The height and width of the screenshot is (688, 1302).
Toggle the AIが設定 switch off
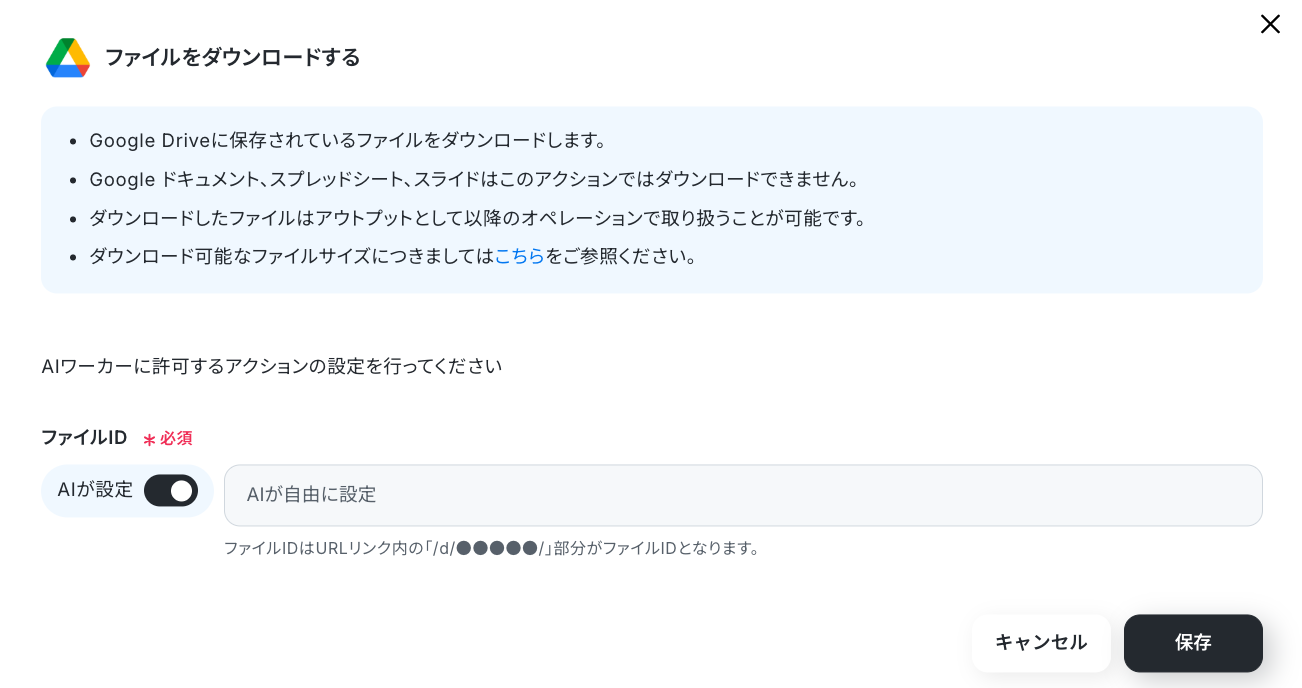(x=171, y=491)
